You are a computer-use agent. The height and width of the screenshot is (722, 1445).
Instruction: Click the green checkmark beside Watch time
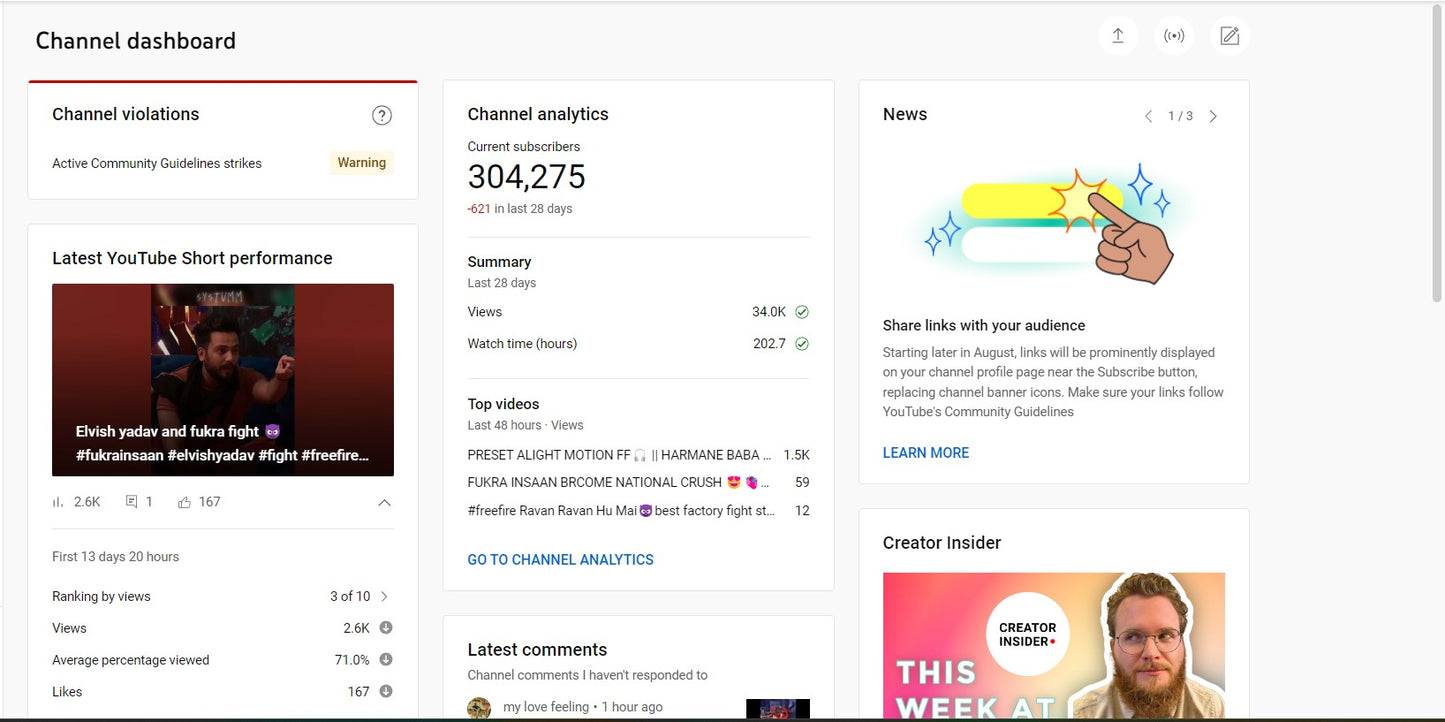point(801,344)
